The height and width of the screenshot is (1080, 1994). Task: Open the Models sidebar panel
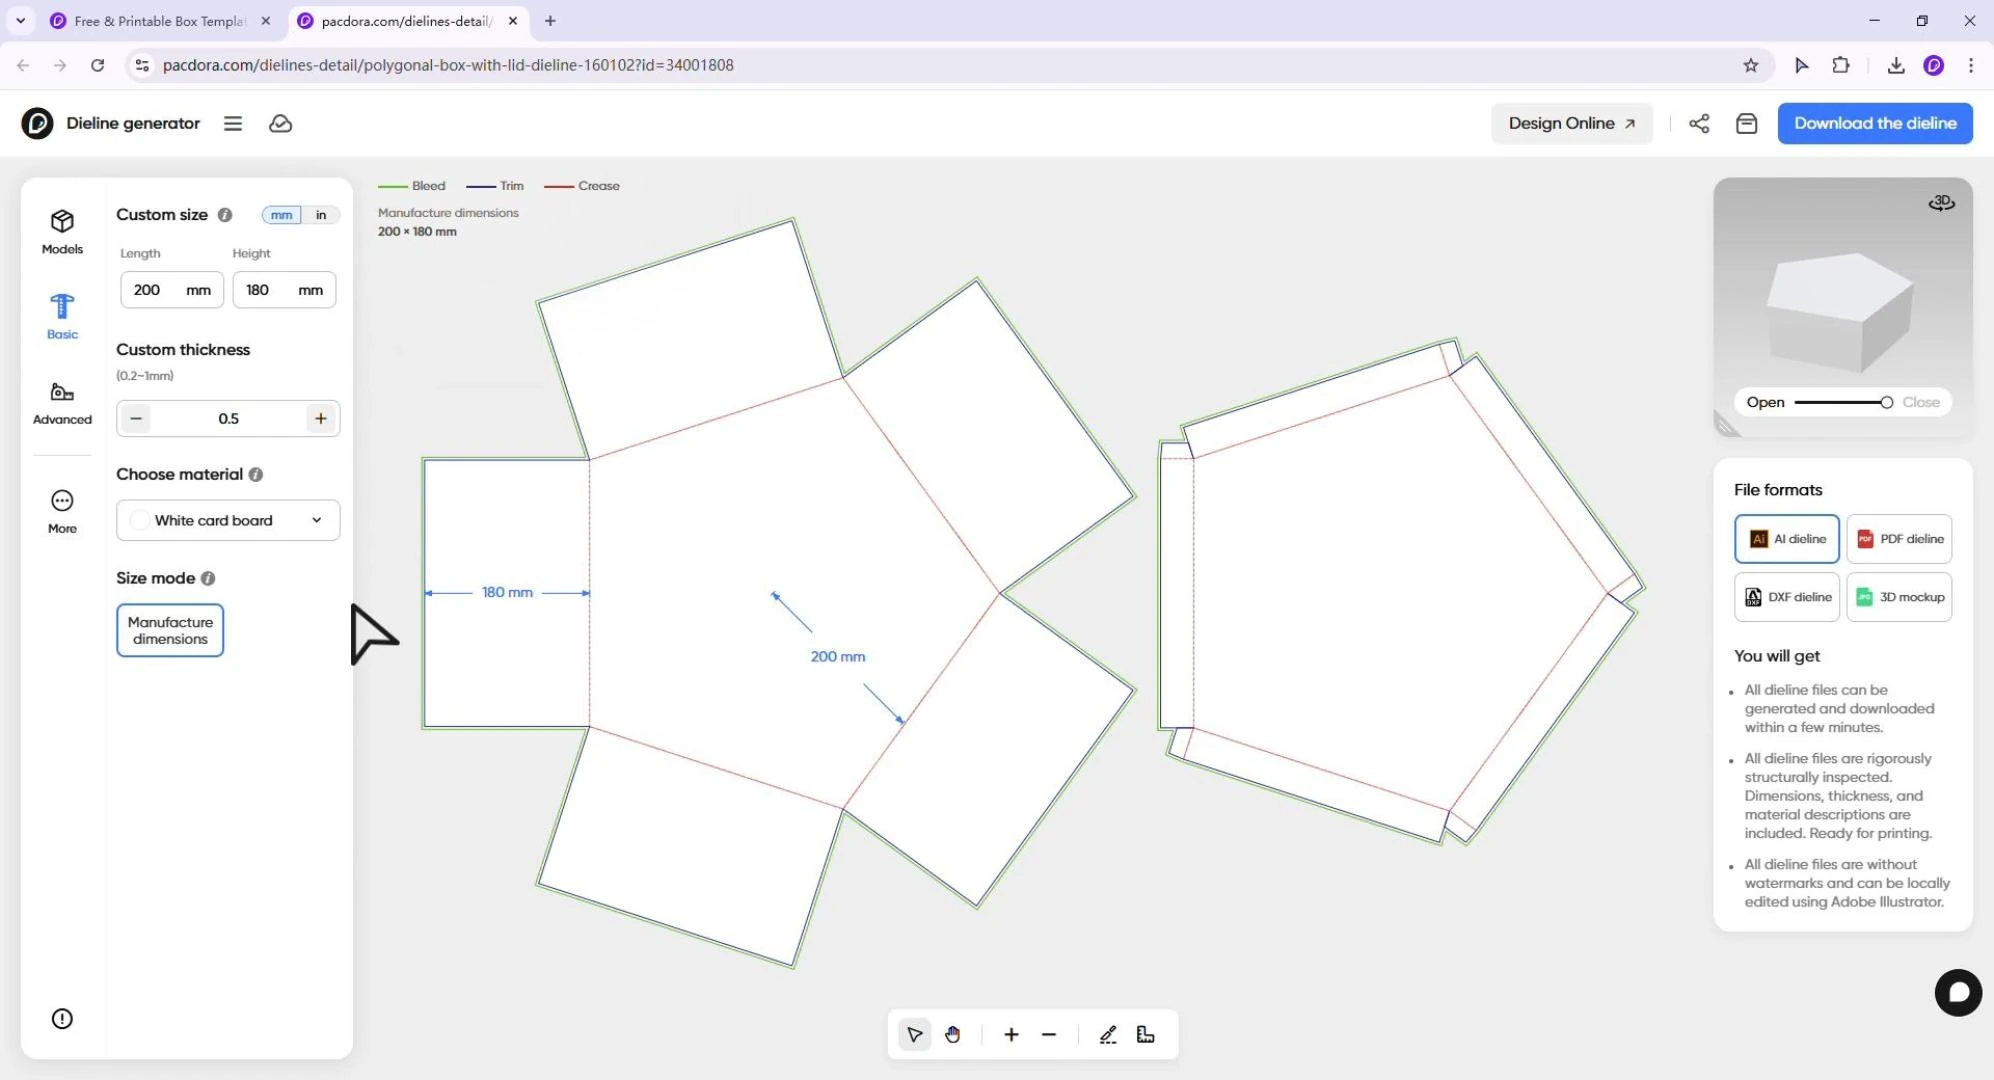coord(62,231)
